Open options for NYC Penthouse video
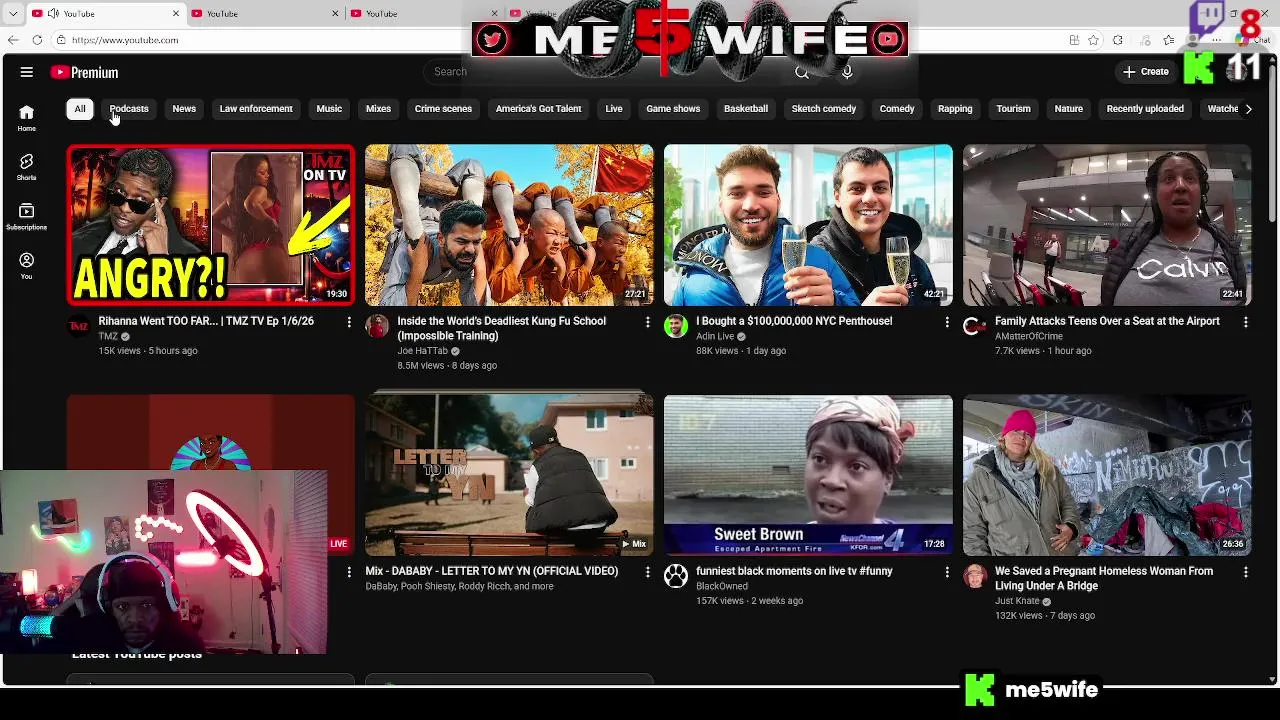 point(946,322)
